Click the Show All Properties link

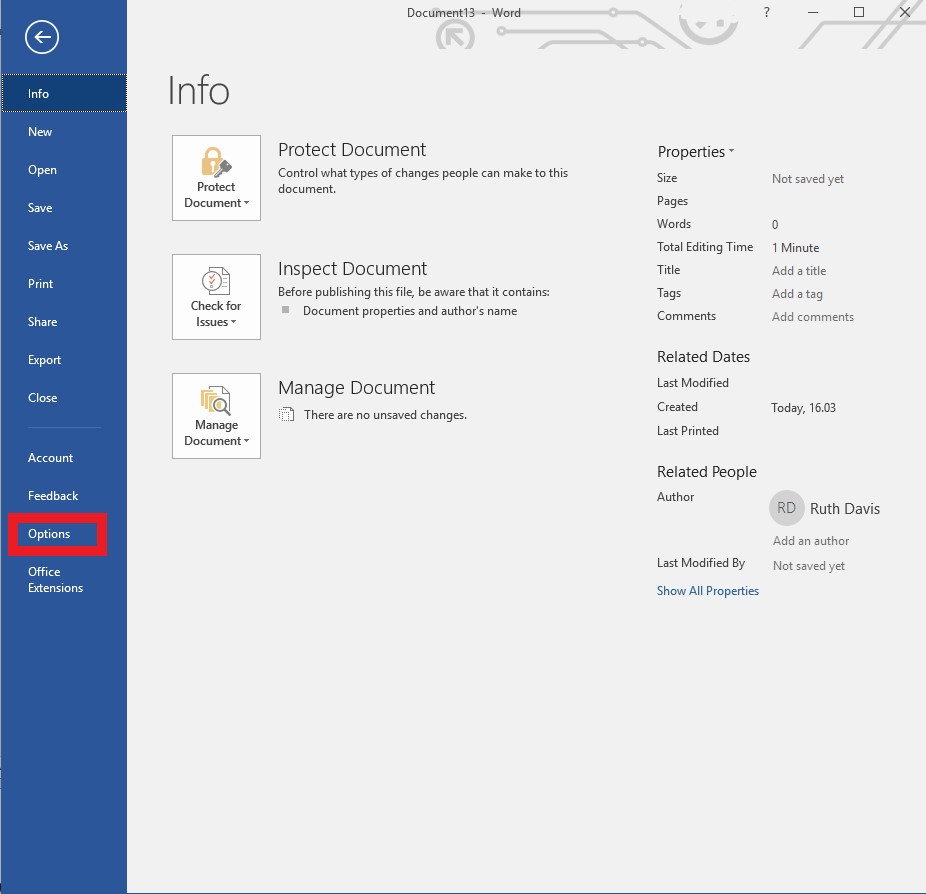[708, 590]
